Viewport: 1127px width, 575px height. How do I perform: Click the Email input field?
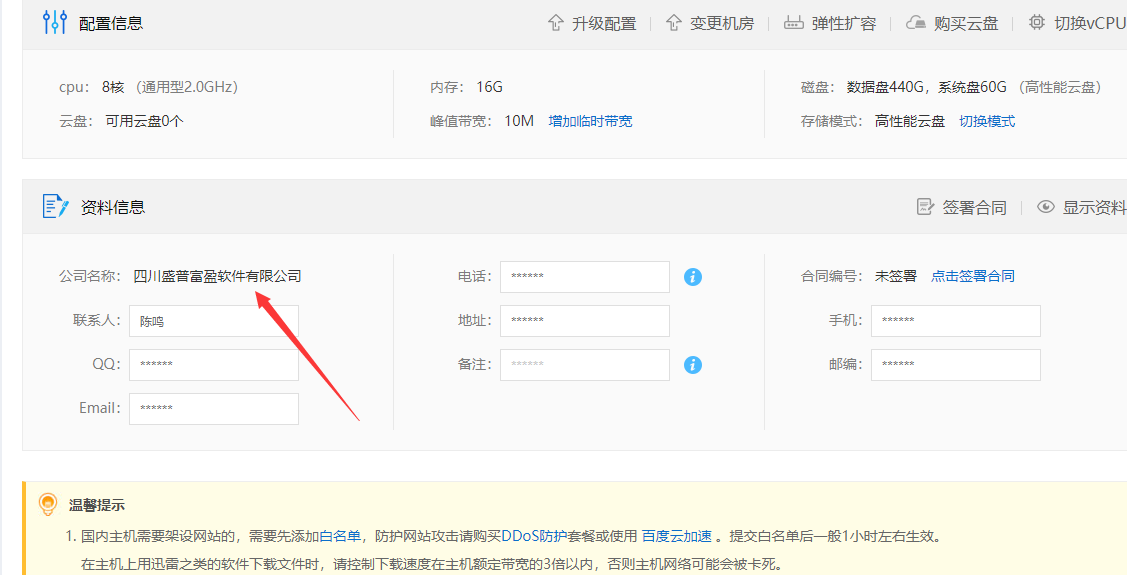(x=214, y=409)
